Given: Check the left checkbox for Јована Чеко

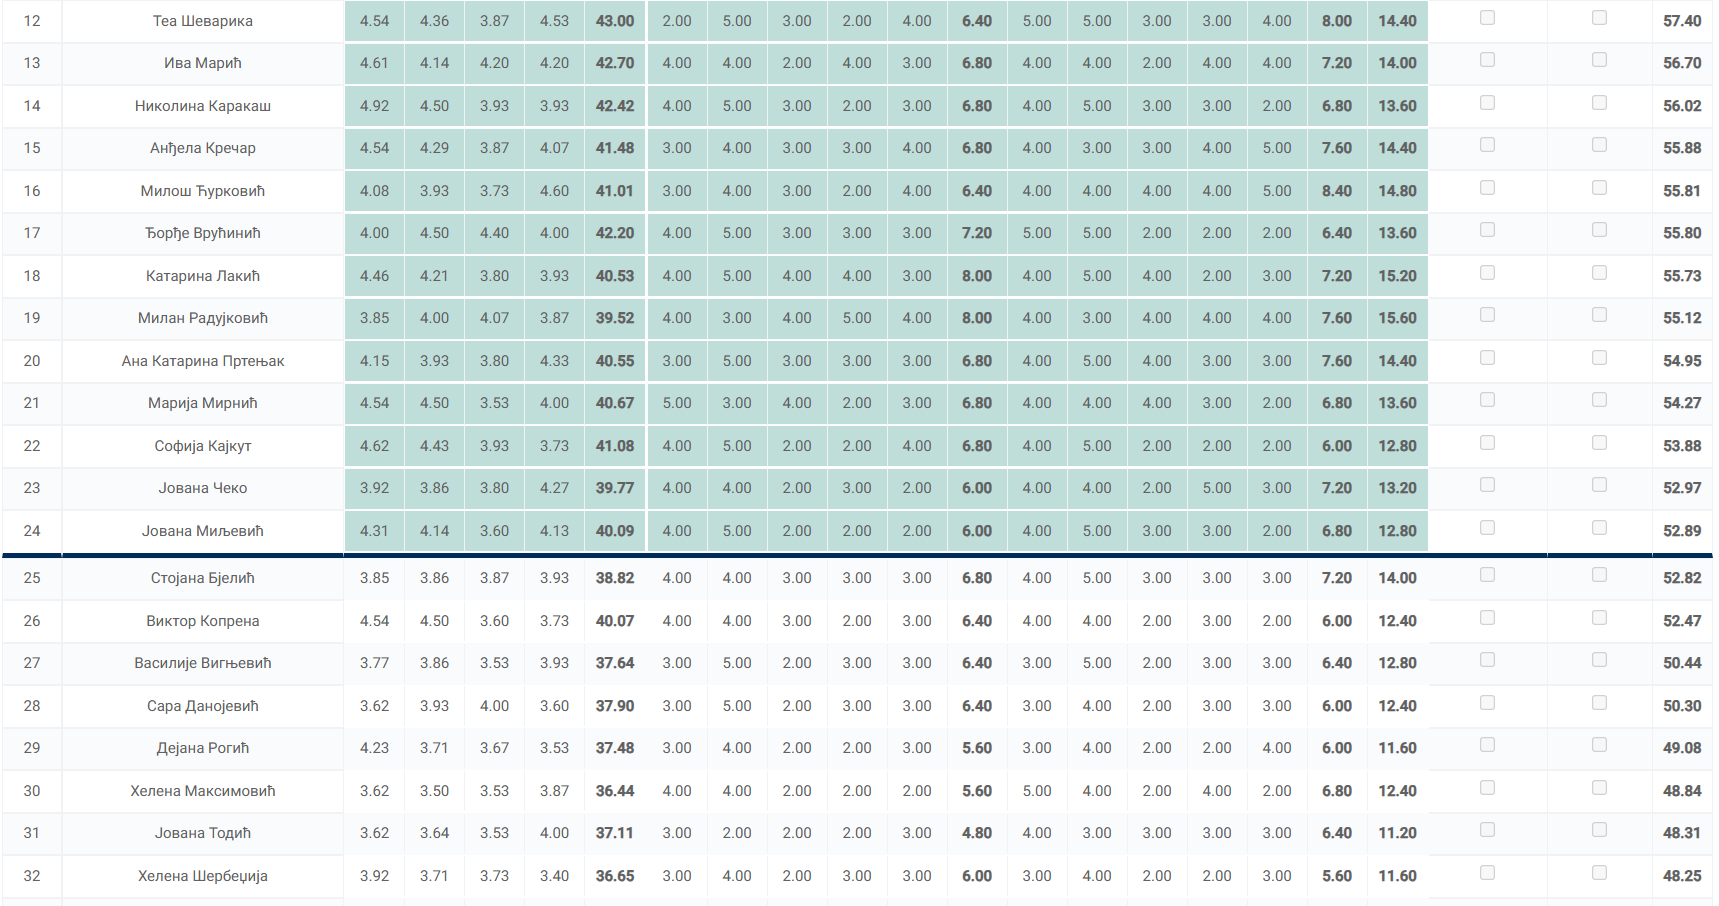Looking at the screenshot, I should pos(1487,485).
